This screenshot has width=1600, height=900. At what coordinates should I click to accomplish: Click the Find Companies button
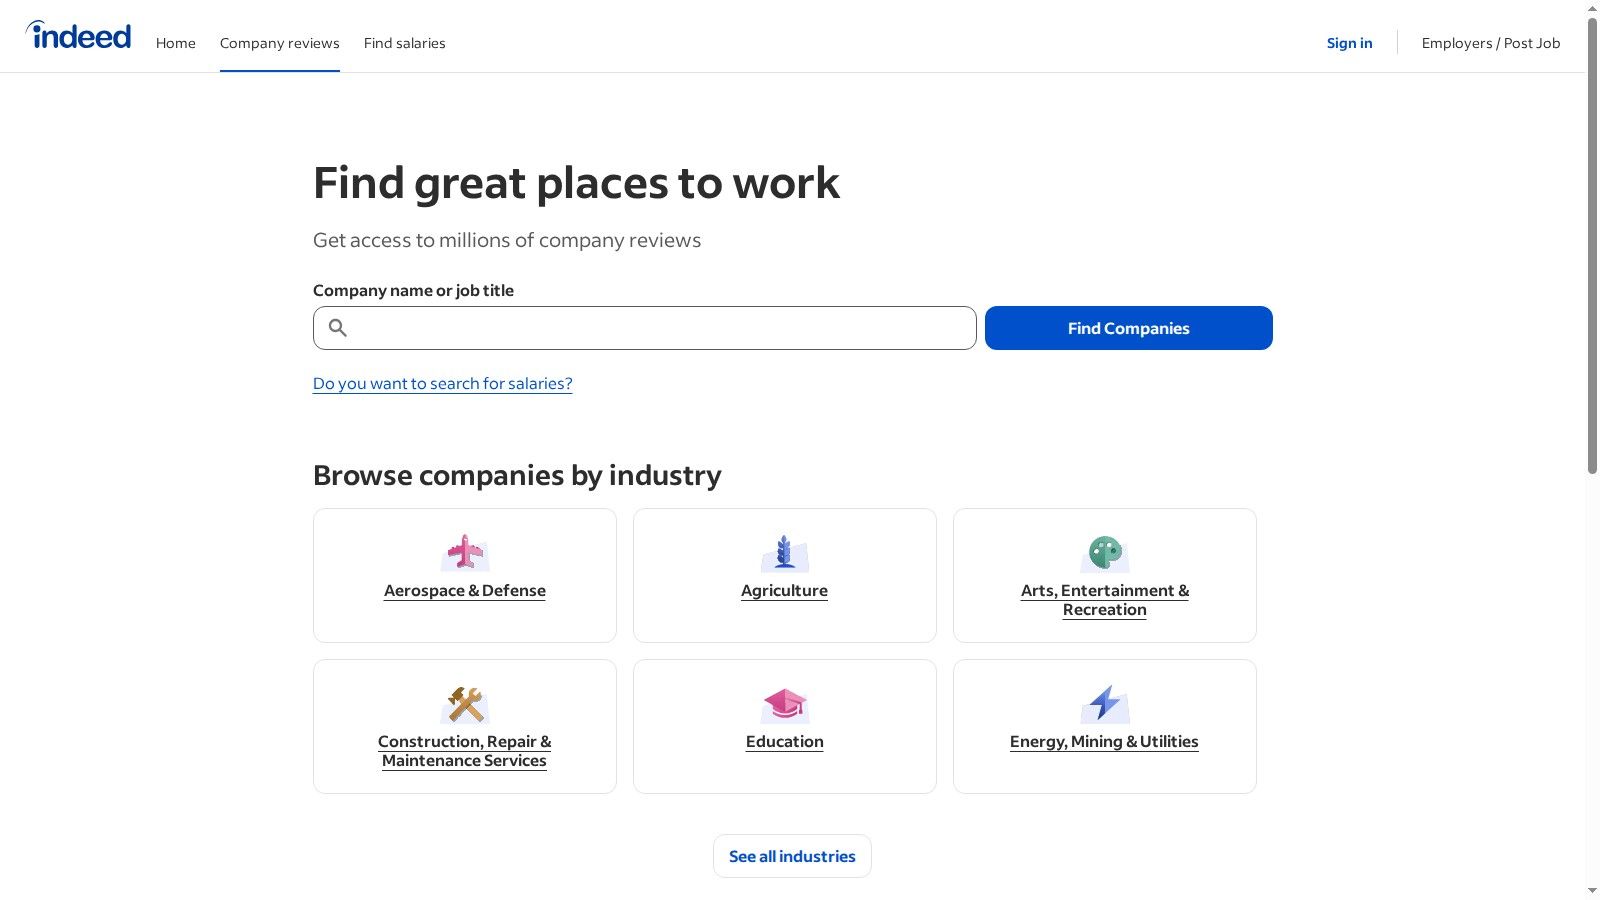tap(1128, 328)
